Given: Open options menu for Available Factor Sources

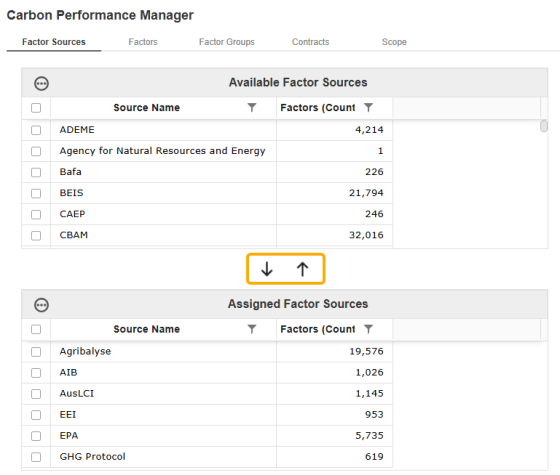Looking at the screenshot, I should (x=41, y=84).
